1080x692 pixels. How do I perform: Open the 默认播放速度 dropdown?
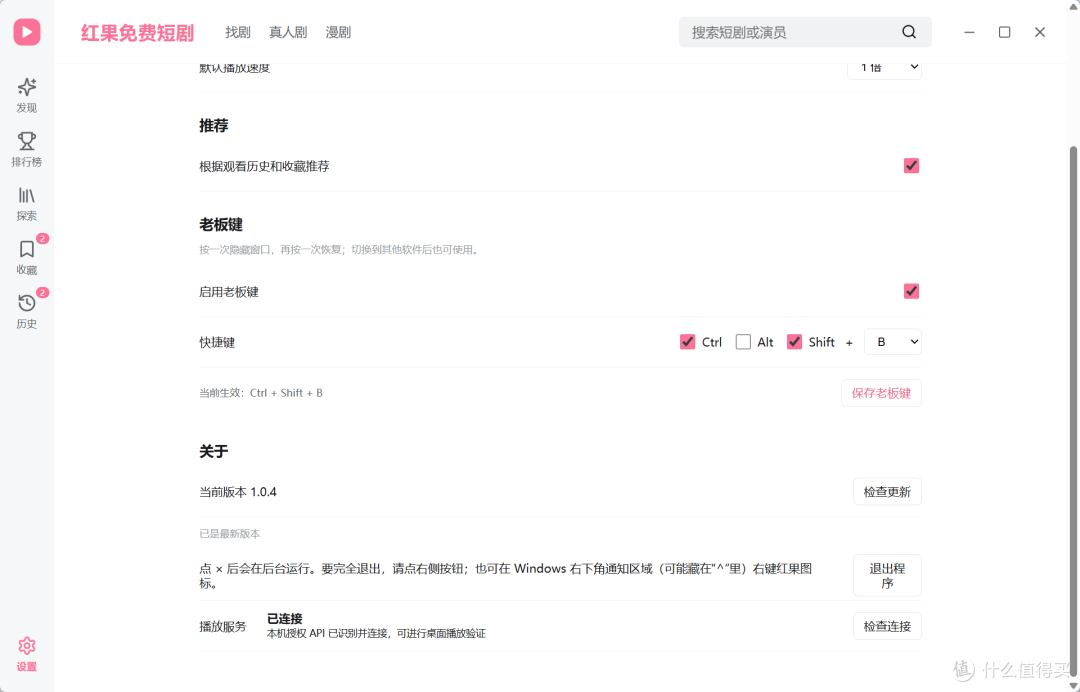point(884,68)
